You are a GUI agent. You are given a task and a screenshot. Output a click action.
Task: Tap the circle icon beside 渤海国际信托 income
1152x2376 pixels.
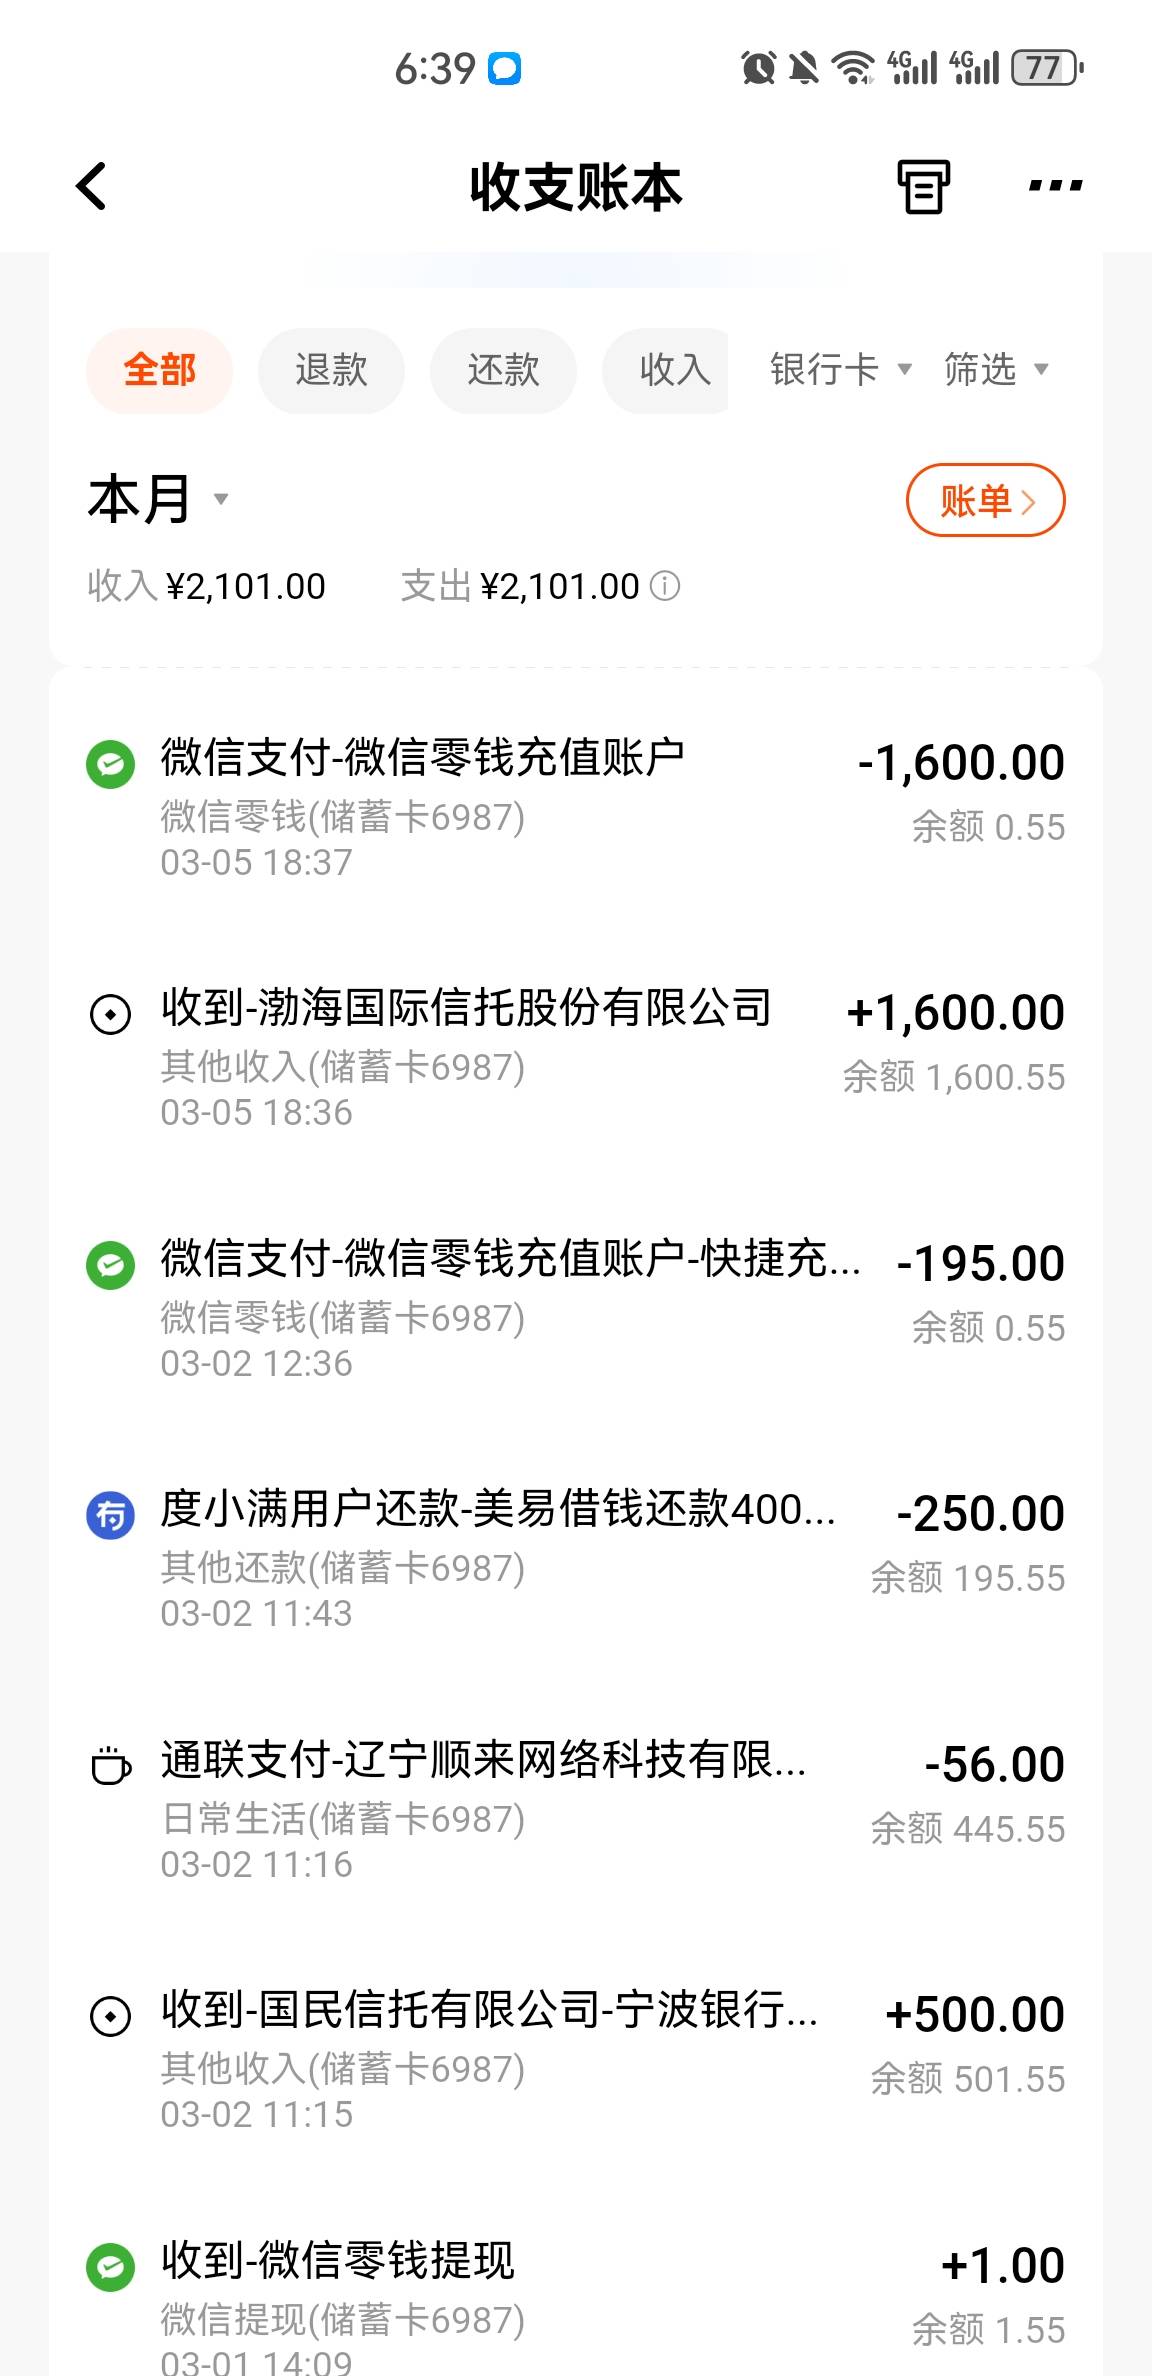[x=110, y=1014]
